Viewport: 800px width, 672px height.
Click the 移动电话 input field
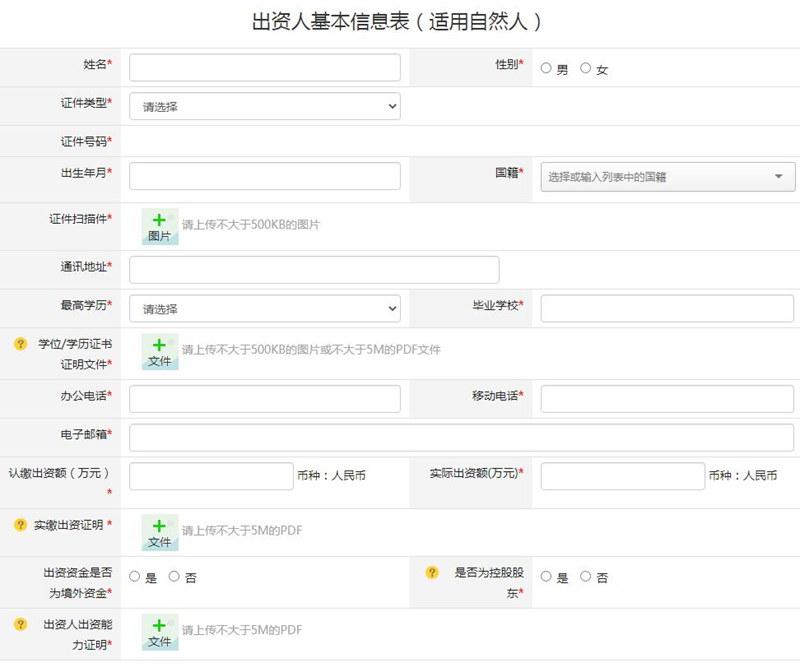coord(667,399)
